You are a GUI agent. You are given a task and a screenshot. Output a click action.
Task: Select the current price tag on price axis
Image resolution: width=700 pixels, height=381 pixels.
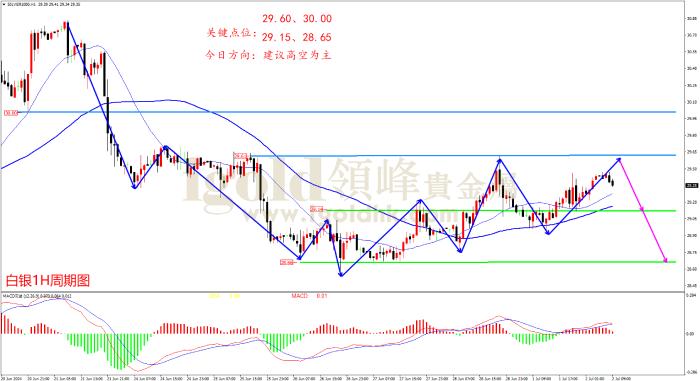[692, 185]
